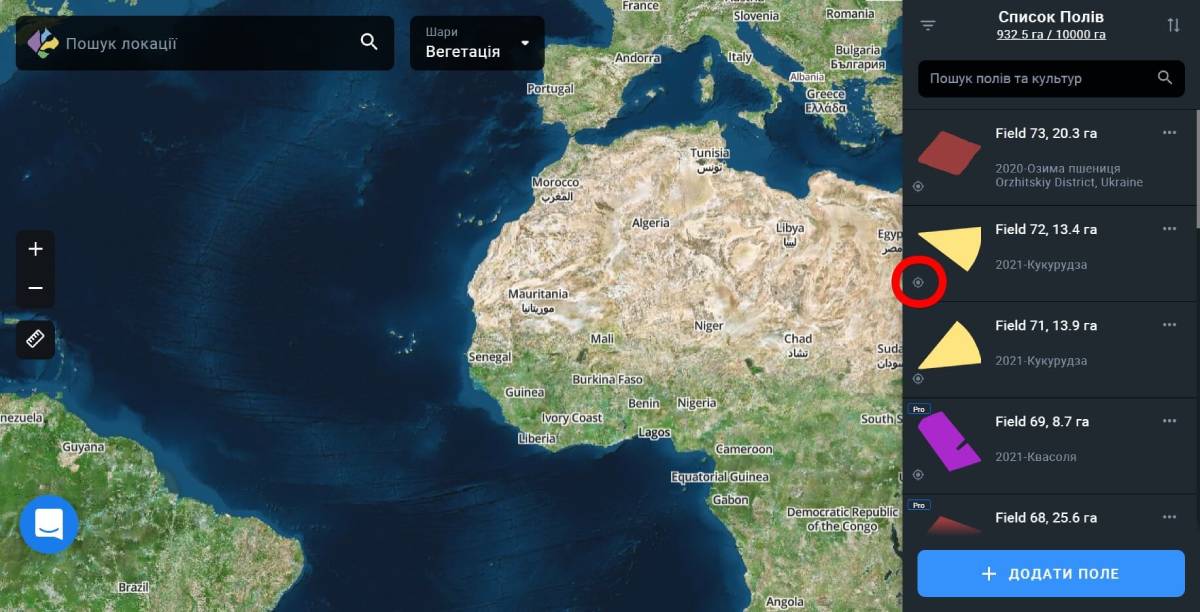The width and height of the screenshot is (1200, 612).
Task: Select Field 72 in the field list
Action: click(1046, 230)
